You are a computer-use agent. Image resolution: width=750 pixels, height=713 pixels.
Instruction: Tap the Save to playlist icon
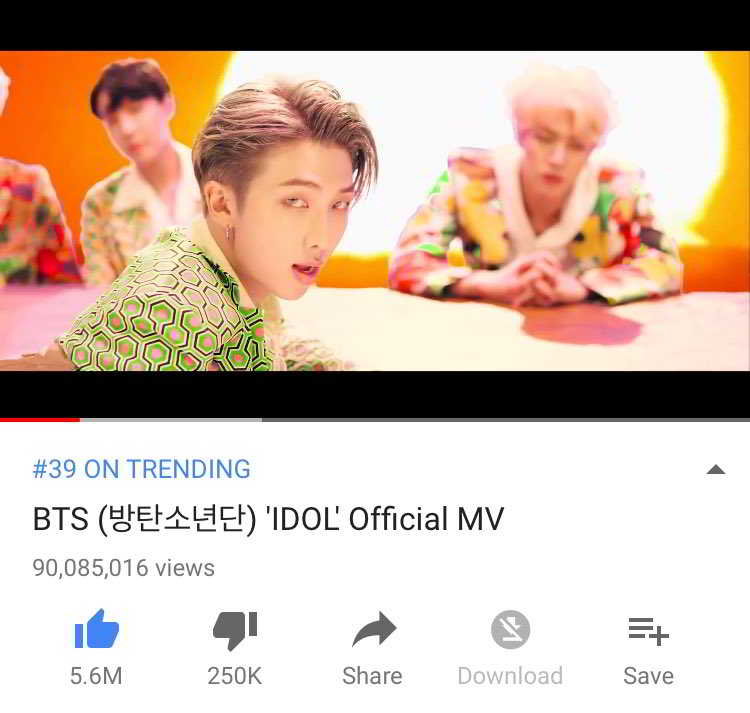[648, 631]
